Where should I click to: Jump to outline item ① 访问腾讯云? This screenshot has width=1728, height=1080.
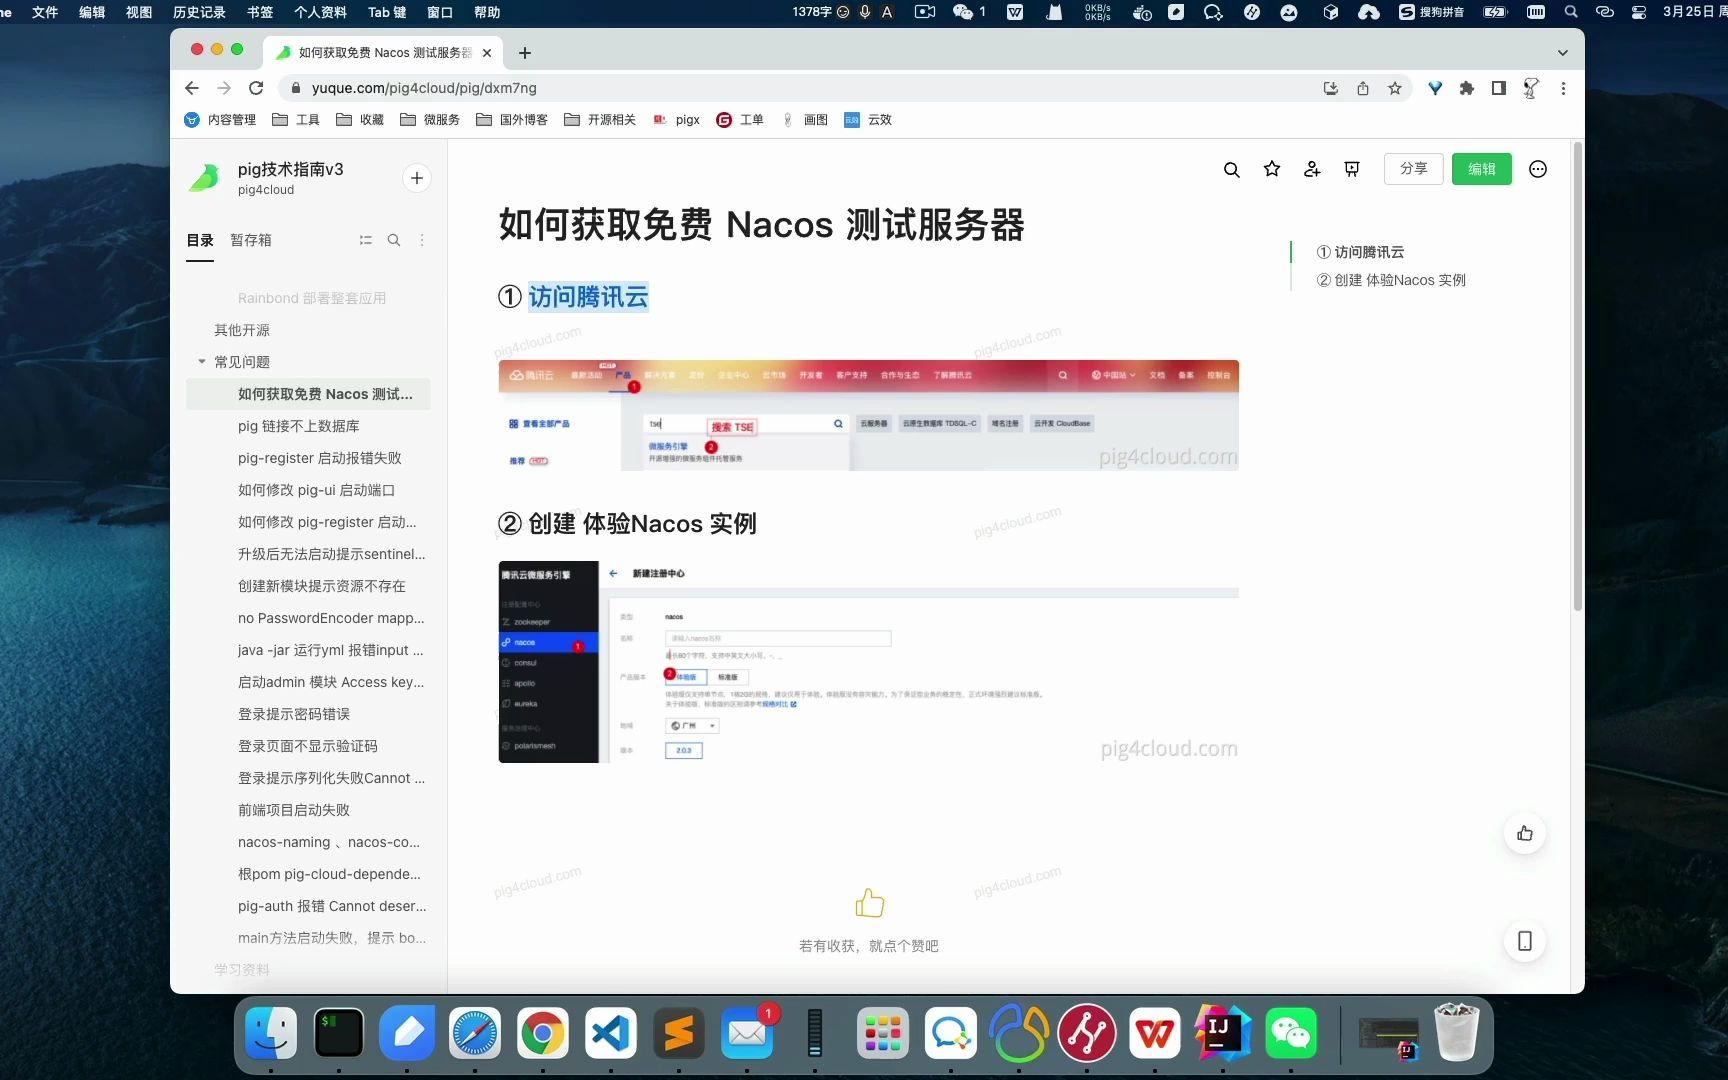click(1360, 252)
